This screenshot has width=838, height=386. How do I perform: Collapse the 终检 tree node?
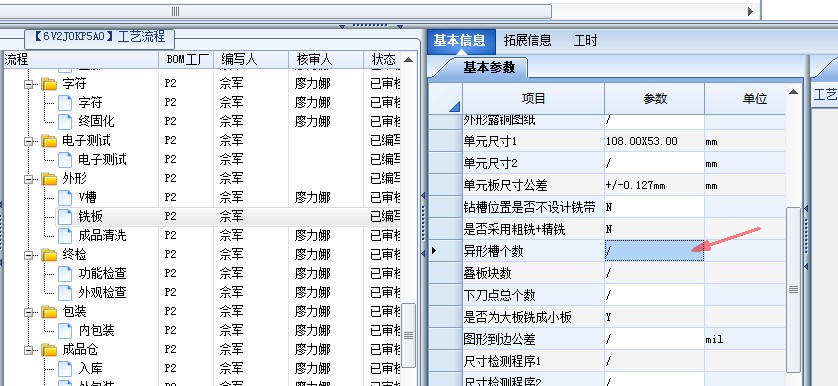click(x=28, y=255)
